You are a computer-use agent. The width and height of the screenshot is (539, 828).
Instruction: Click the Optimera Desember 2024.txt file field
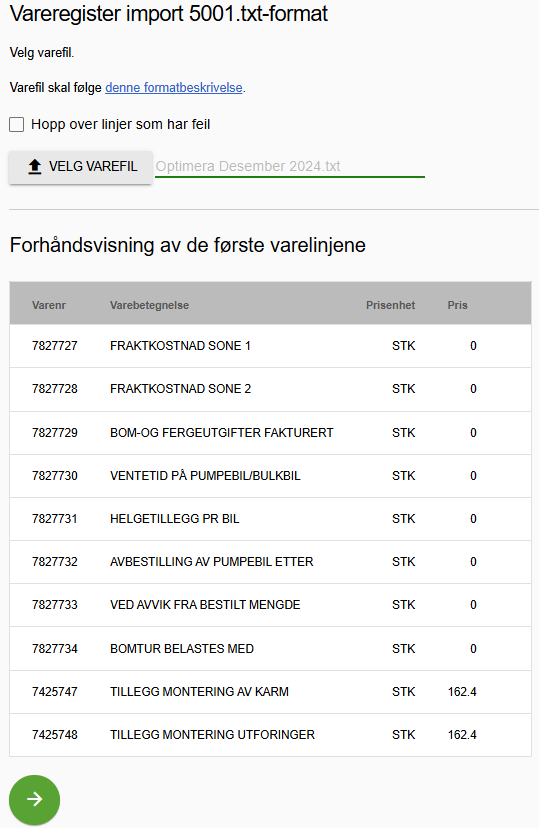click(290, 166)
